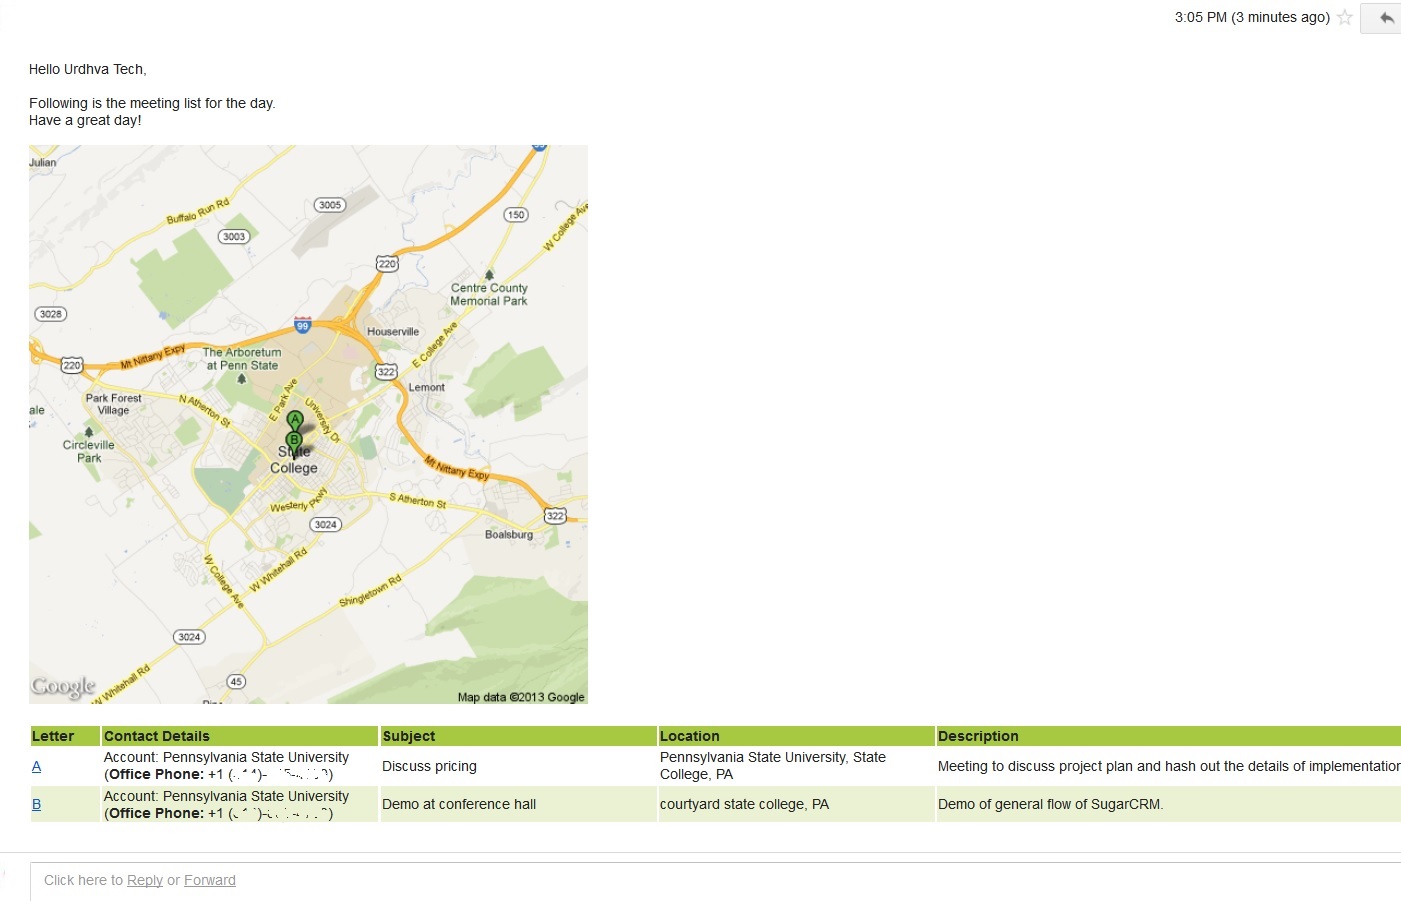Click 'Park Forest Village' map label
This screenshot has height=901, width=1401.
pyautogui.click(x=113, y=404)
